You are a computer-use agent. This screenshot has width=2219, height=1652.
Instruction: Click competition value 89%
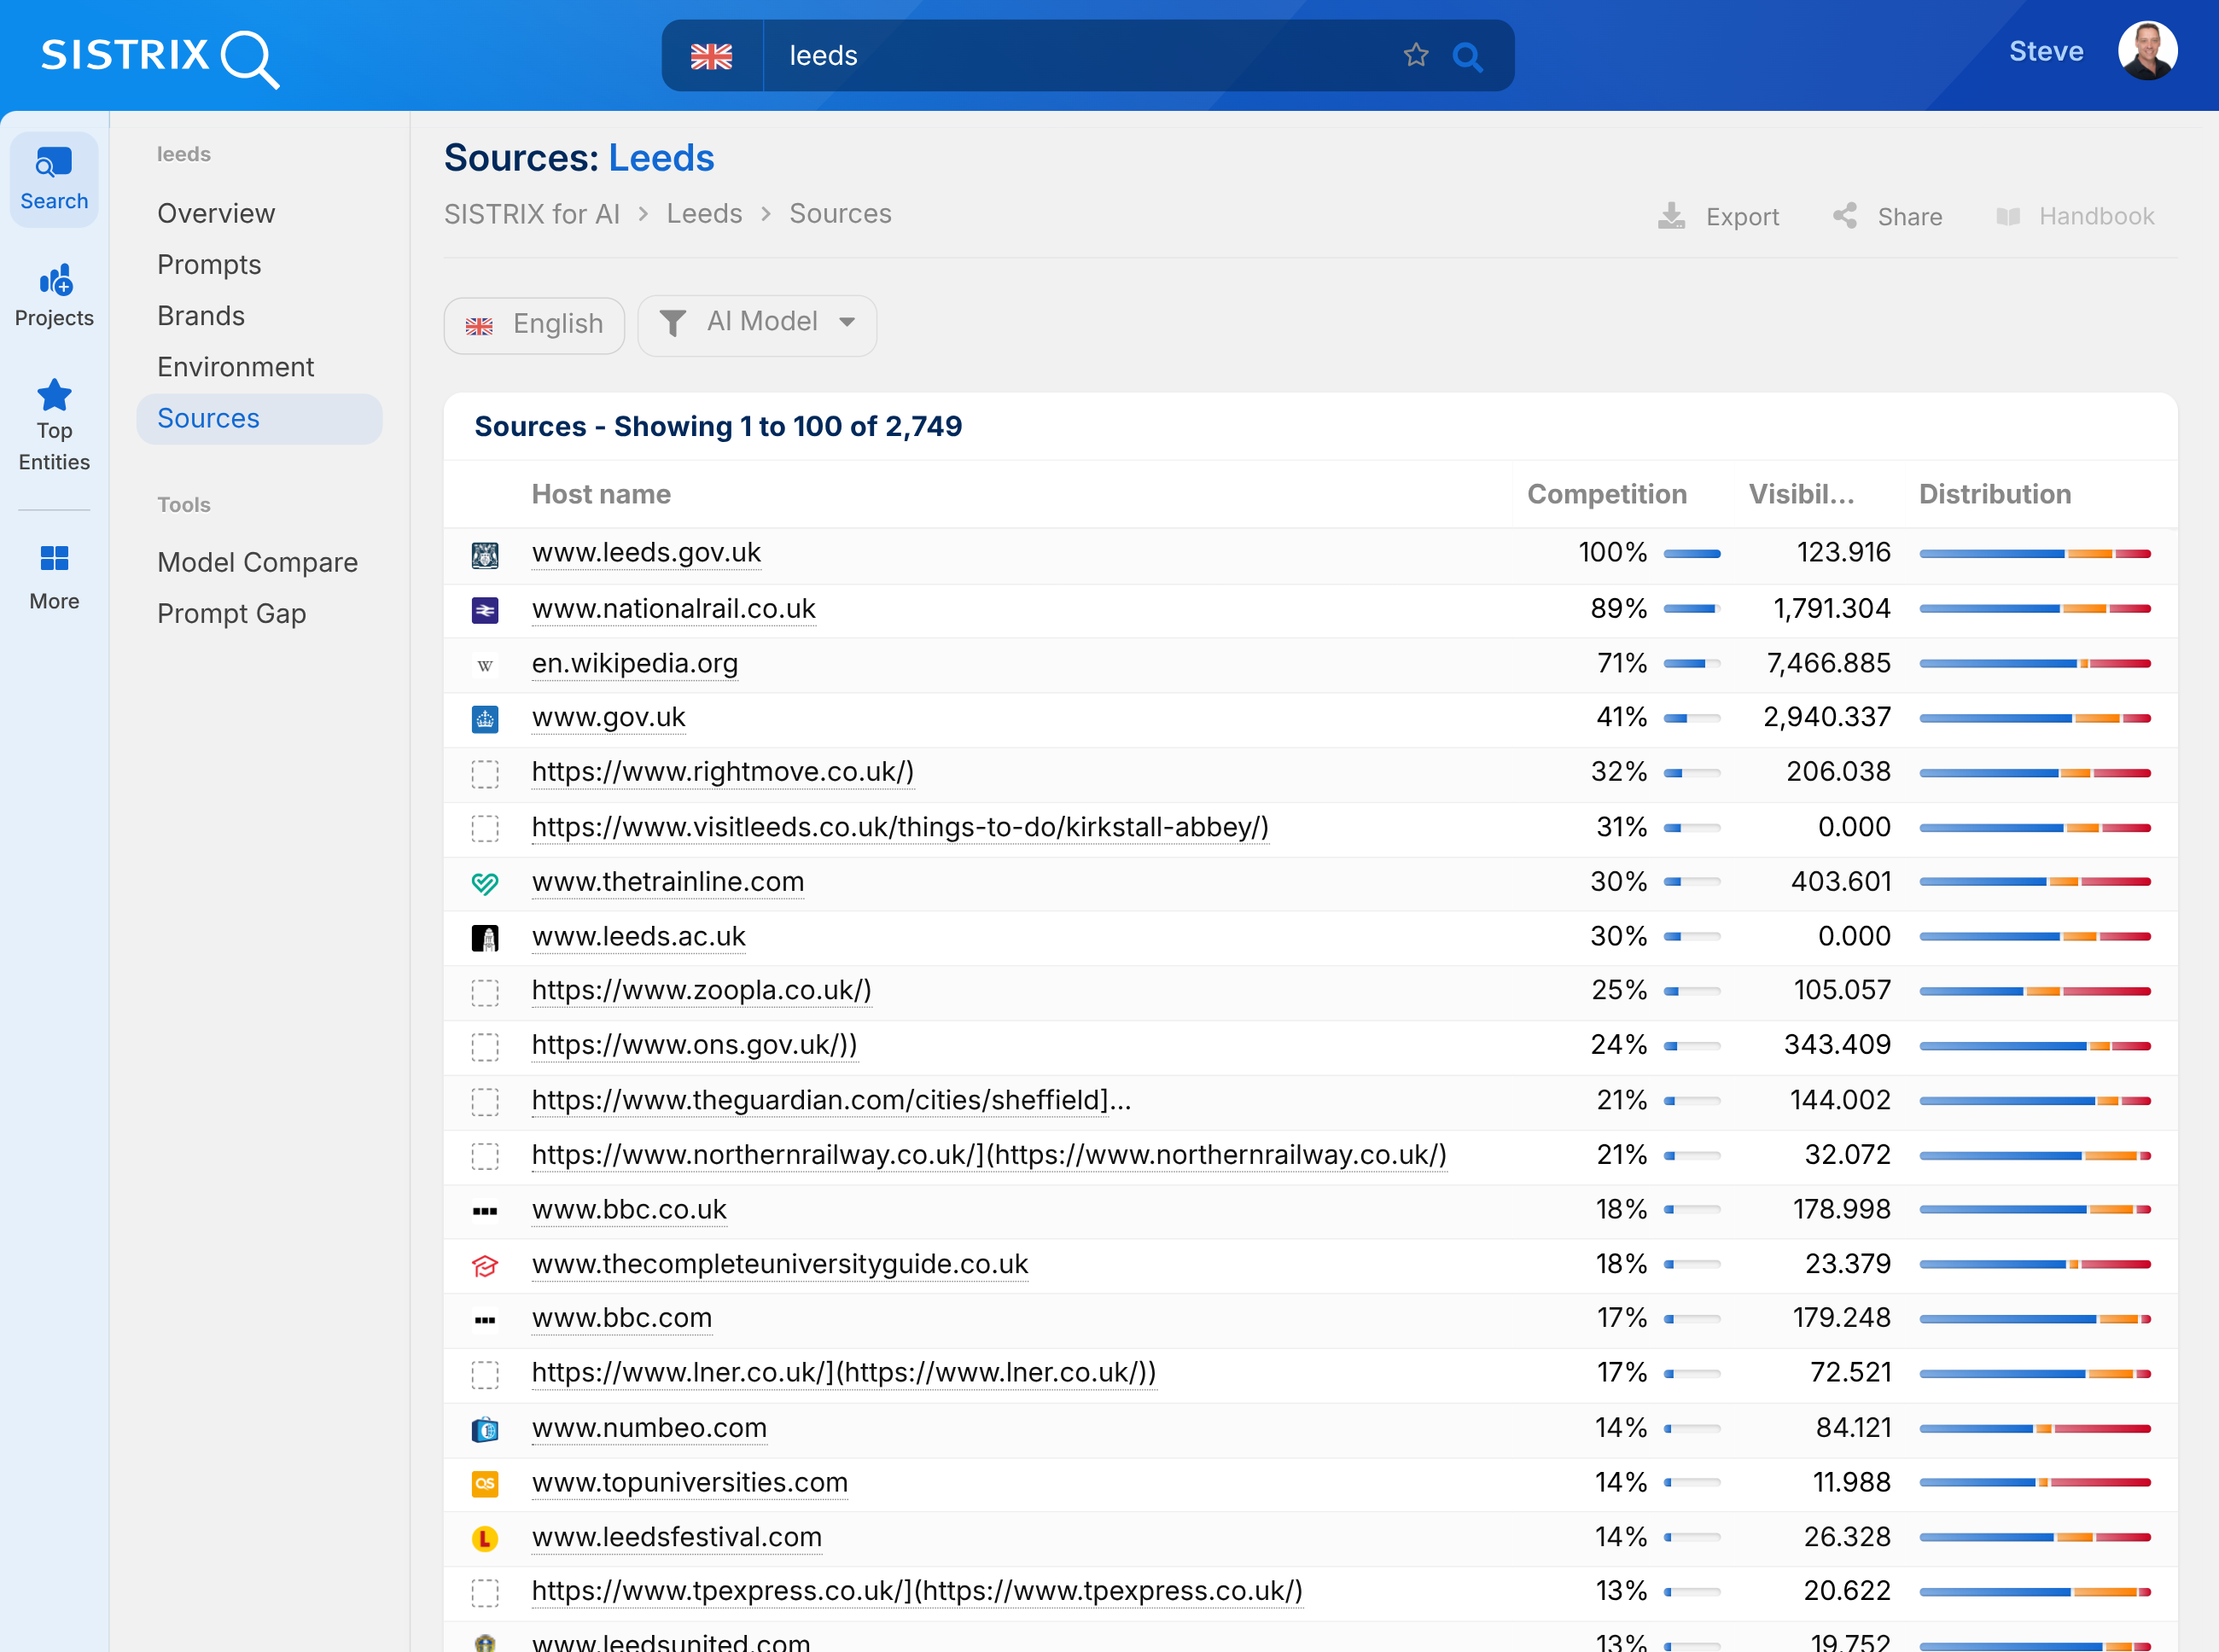1618,608
